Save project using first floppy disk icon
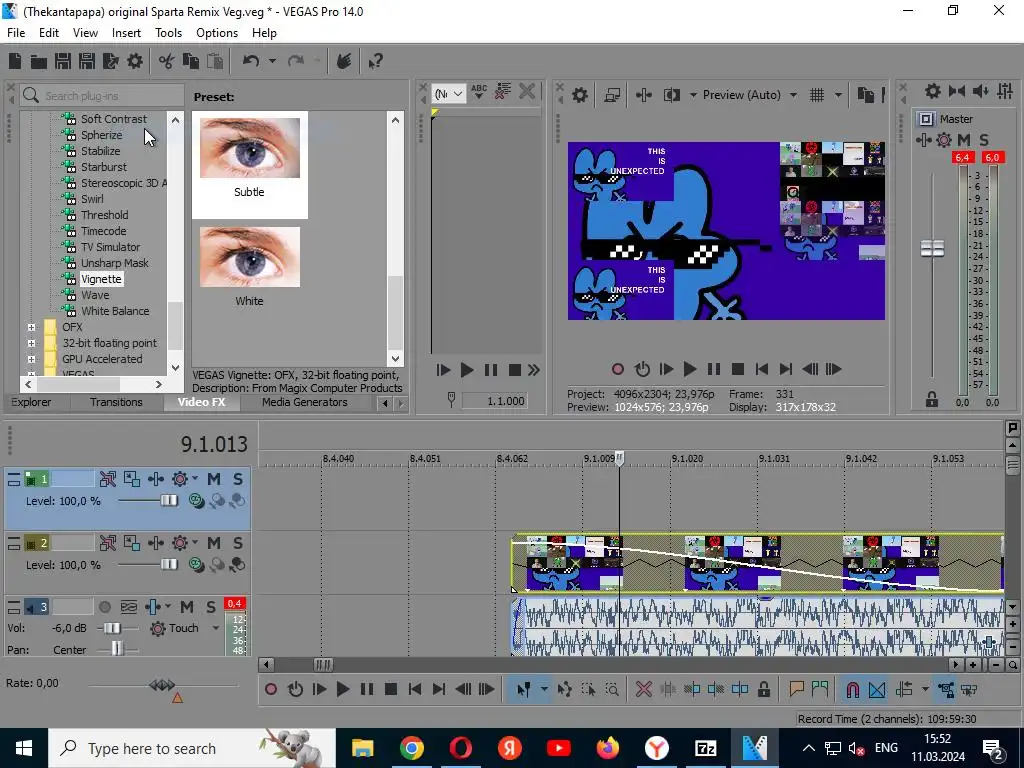This screenshot has width=1024, height=768. pos(63,61)
